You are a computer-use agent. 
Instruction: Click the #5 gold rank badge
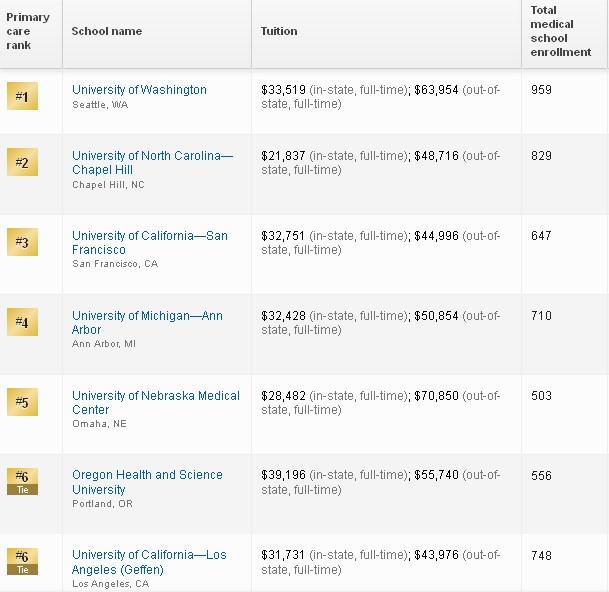click(x=22, y=402)
